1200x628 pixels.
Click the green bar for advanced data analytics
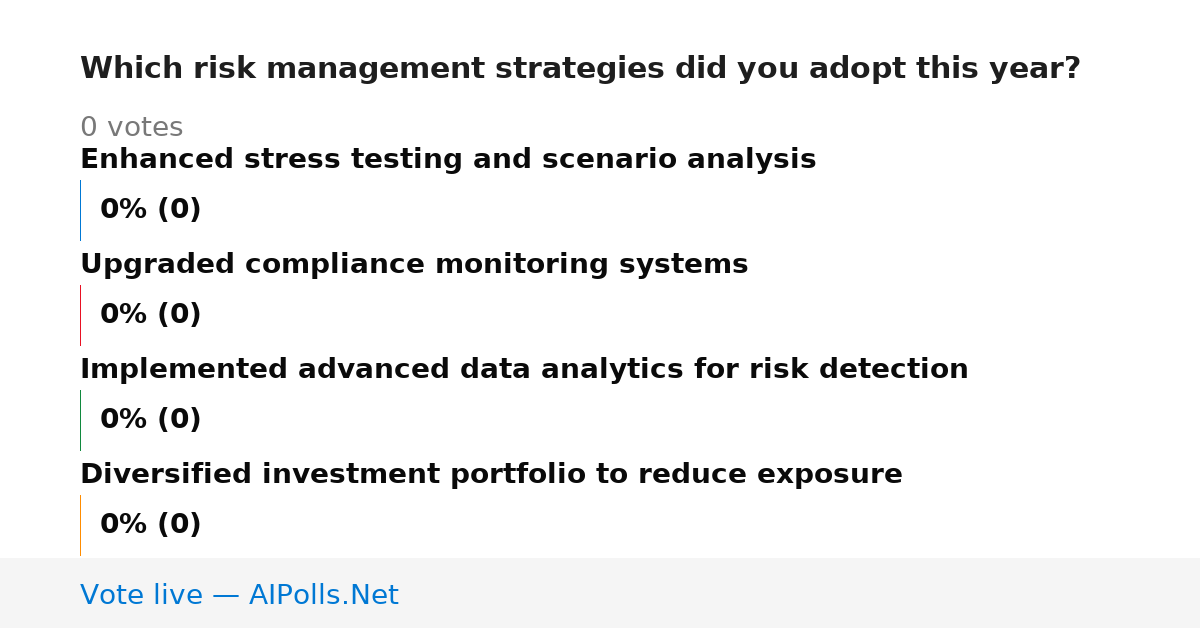(x=80, y=420)
